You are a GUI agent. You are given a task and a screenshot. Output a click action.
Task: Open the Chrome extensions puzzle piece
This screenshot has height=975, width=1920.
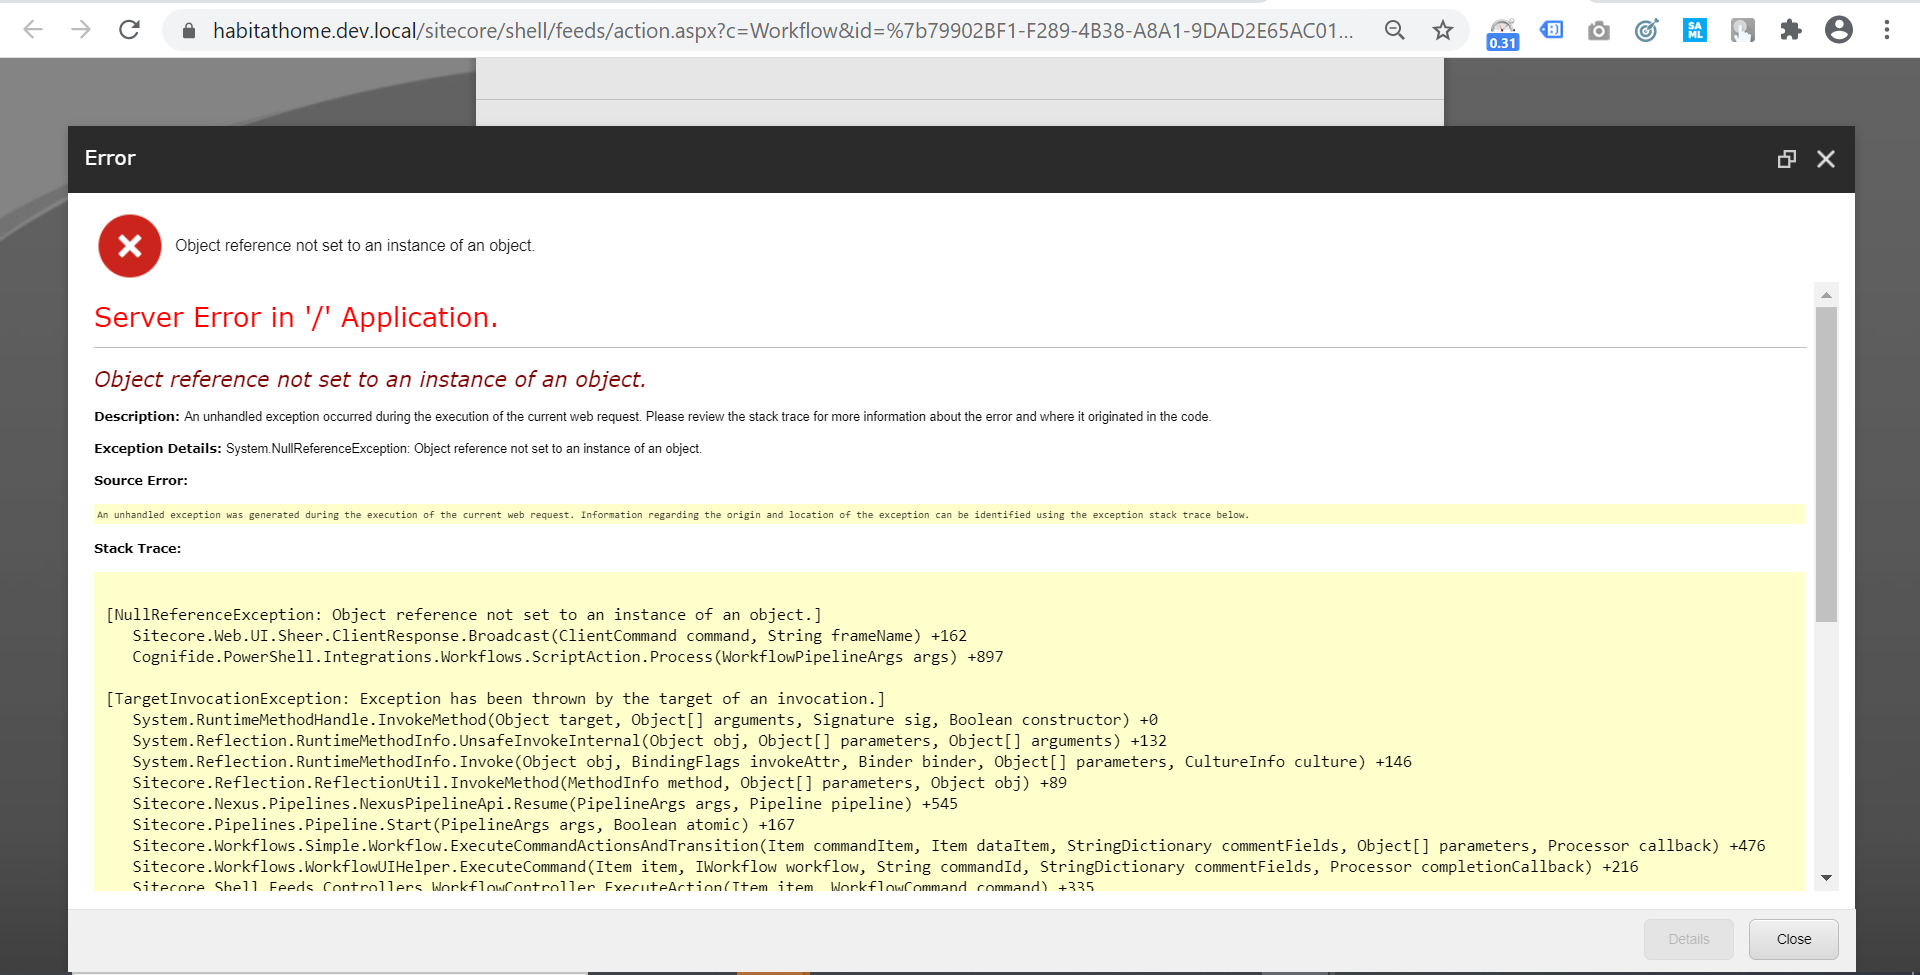[1791, 30]
